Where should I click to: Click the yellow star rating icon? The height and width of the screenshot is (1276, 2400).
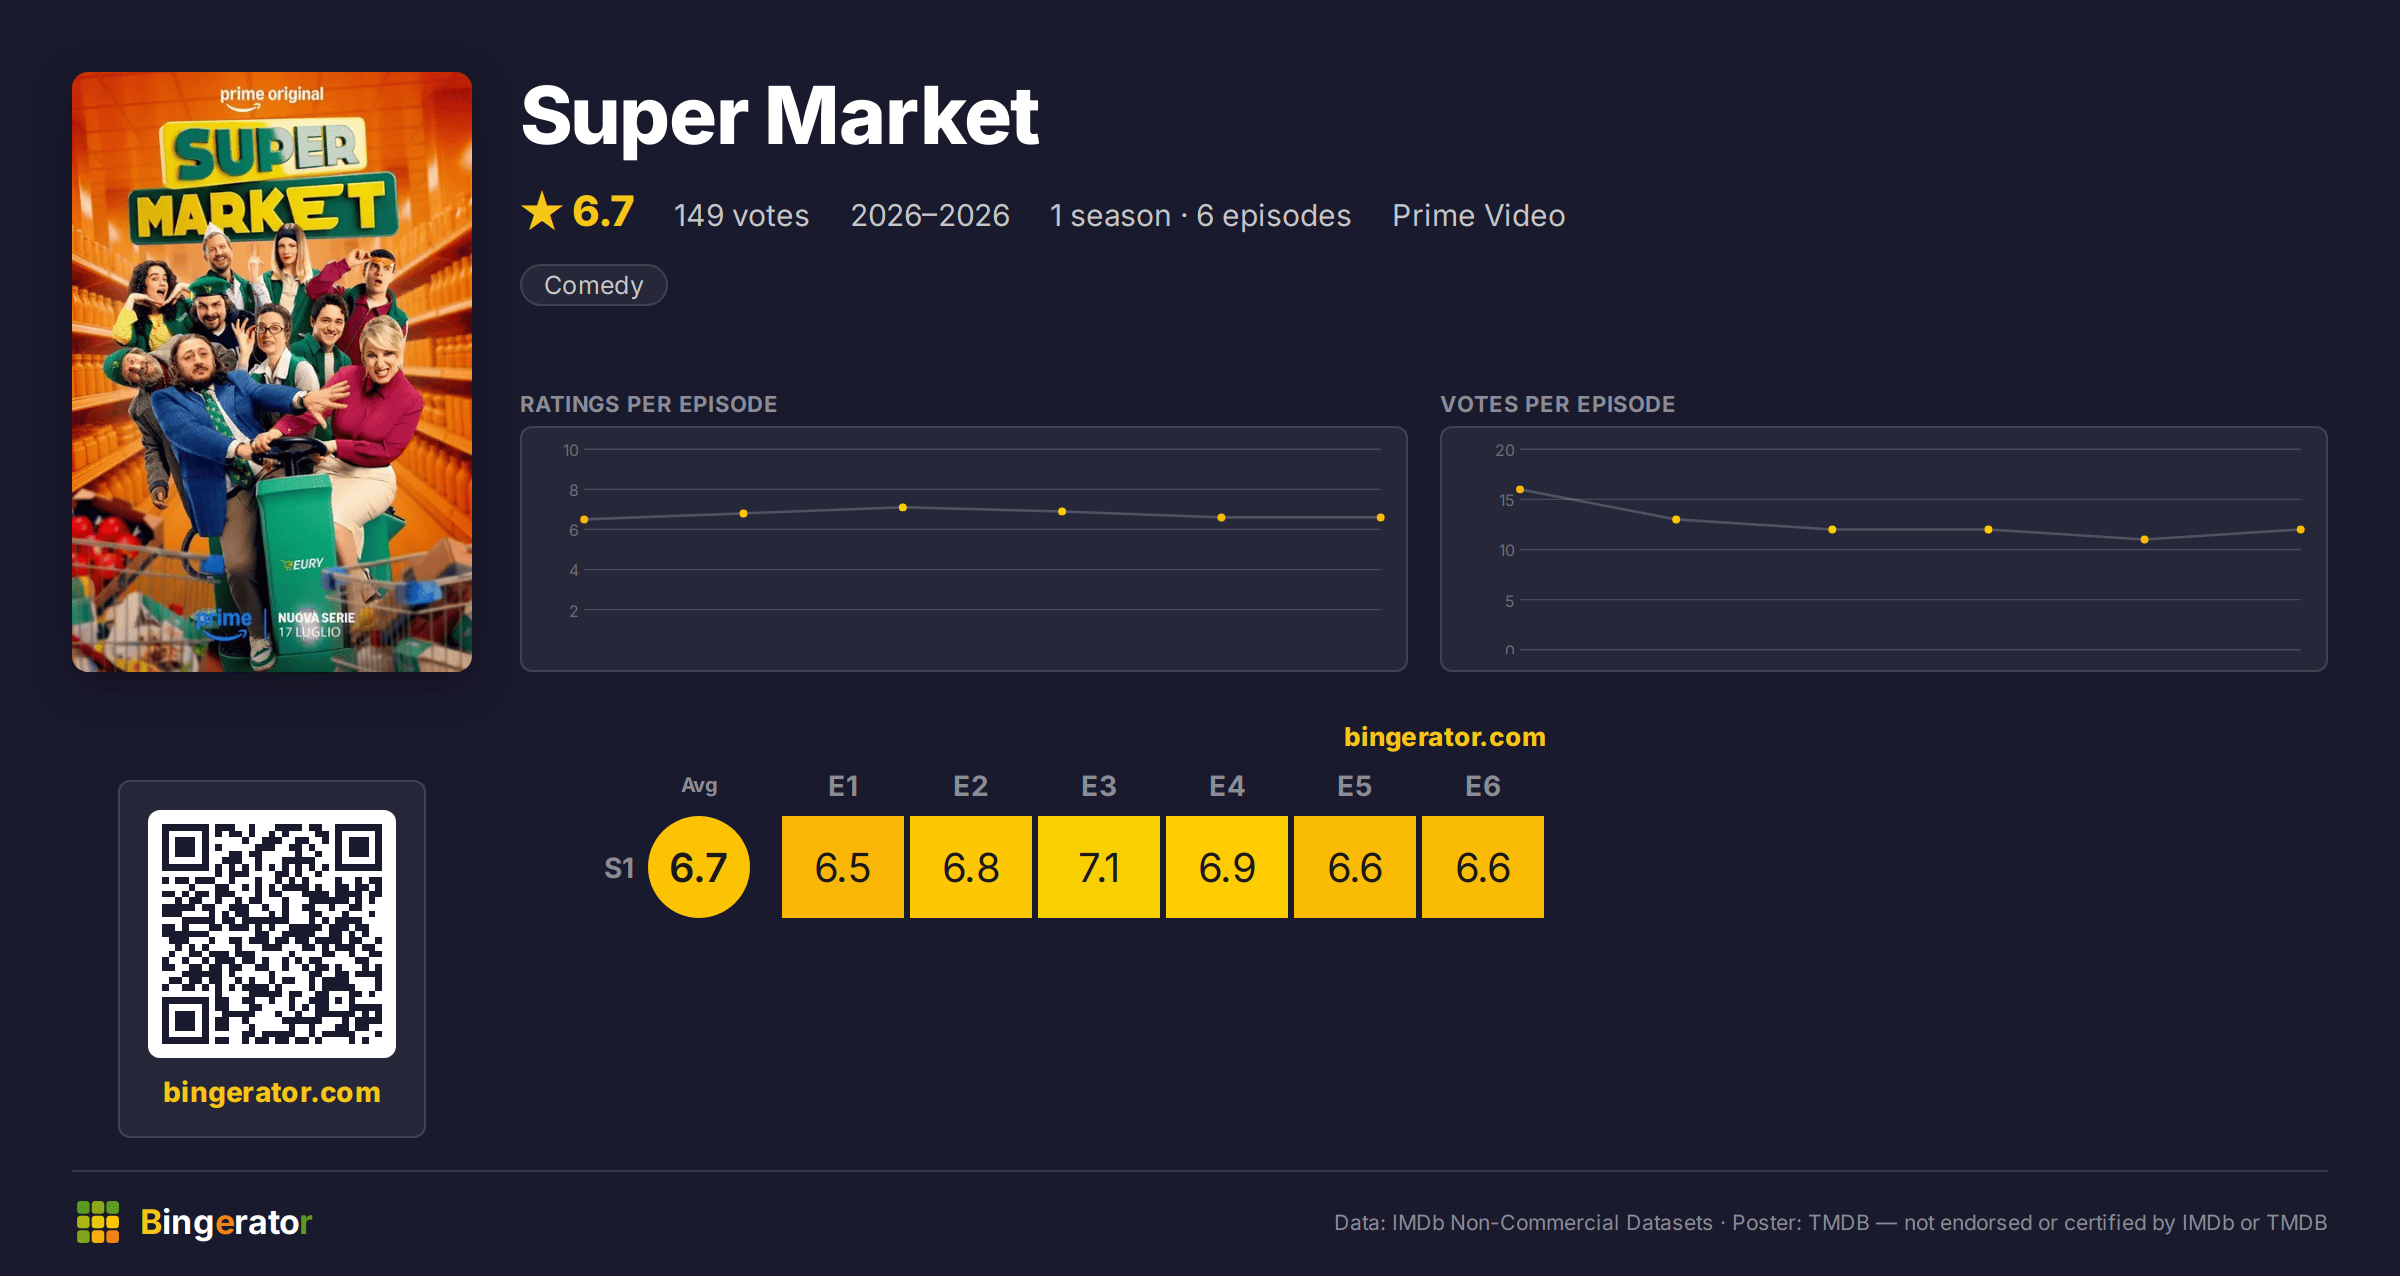click(x=542, y=212)
